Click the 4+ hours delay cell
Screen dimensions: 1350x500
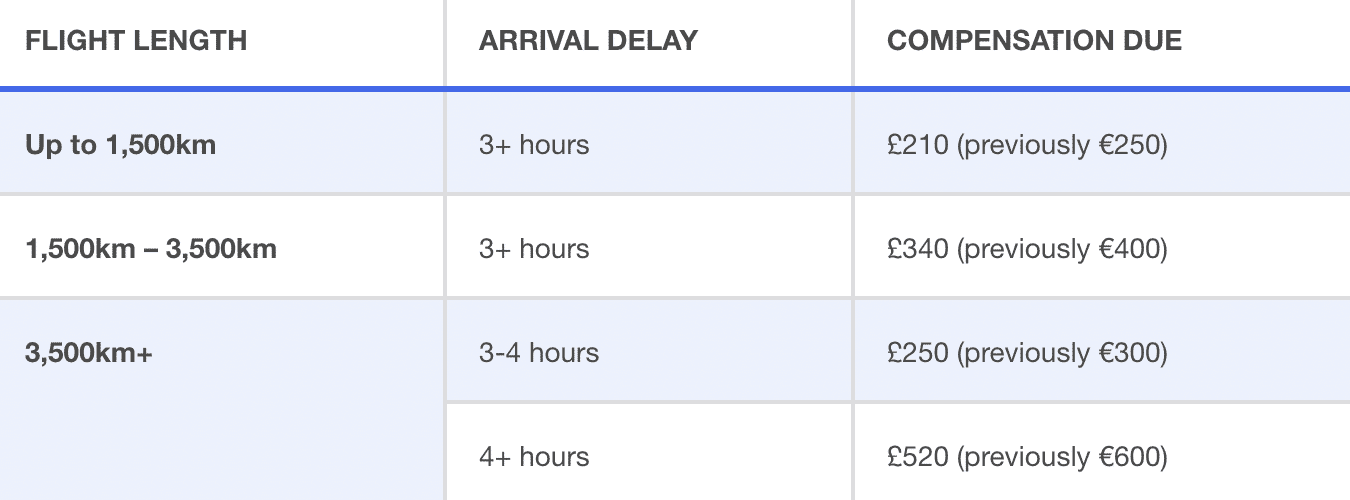coord(649,453)
